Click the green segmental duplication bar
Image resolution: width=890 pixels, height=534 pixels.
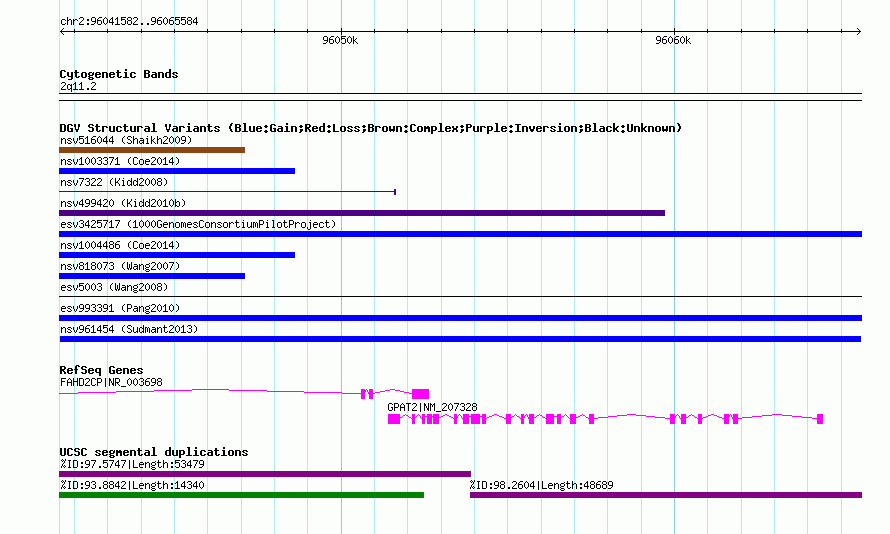pos(241,495)
